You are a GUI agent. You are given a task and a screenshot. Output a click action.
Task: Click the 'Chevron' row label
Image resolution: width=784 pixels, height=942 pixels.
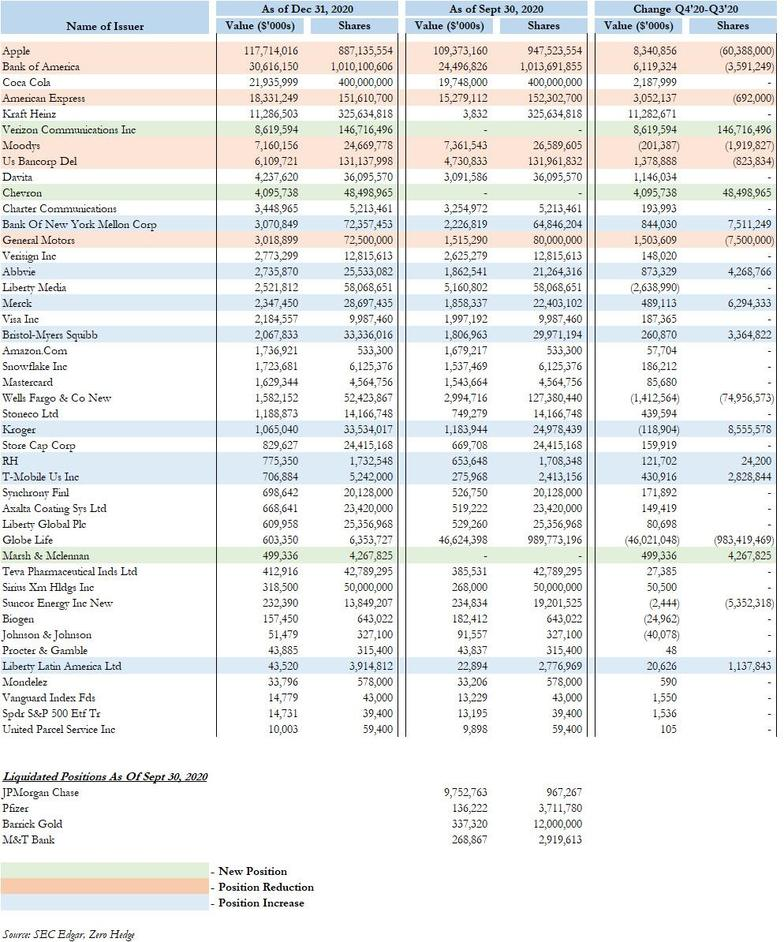[x=22, y=193]
